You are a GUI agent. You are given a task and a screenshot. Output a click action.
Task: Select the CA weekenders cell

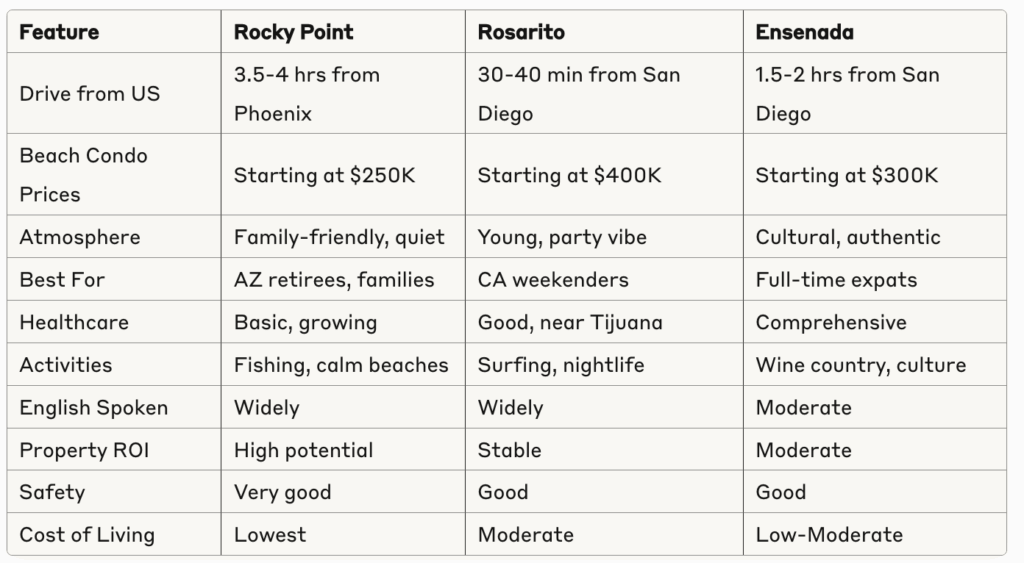coord(553,280)
